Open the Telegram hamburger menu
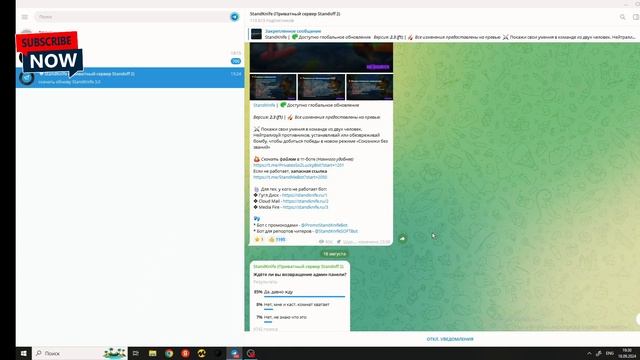This screenshot has height=360, width=640. tap(24, 17)
